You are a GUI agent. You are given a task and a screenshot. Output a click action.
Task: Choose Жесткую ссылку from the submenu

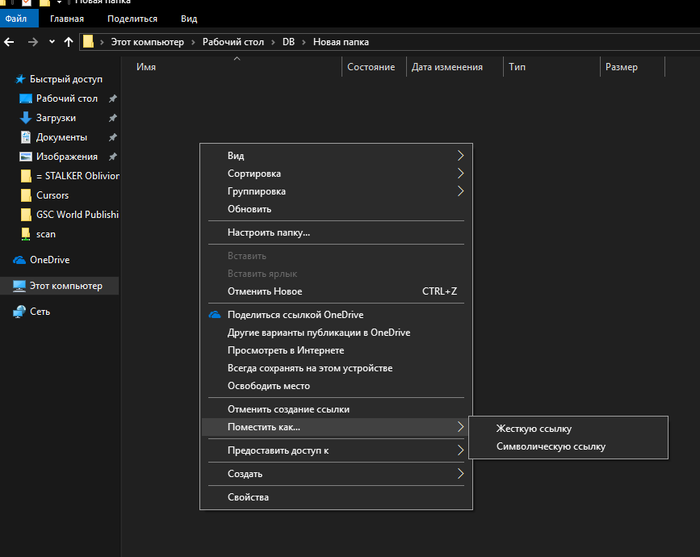tap(534, 428)
